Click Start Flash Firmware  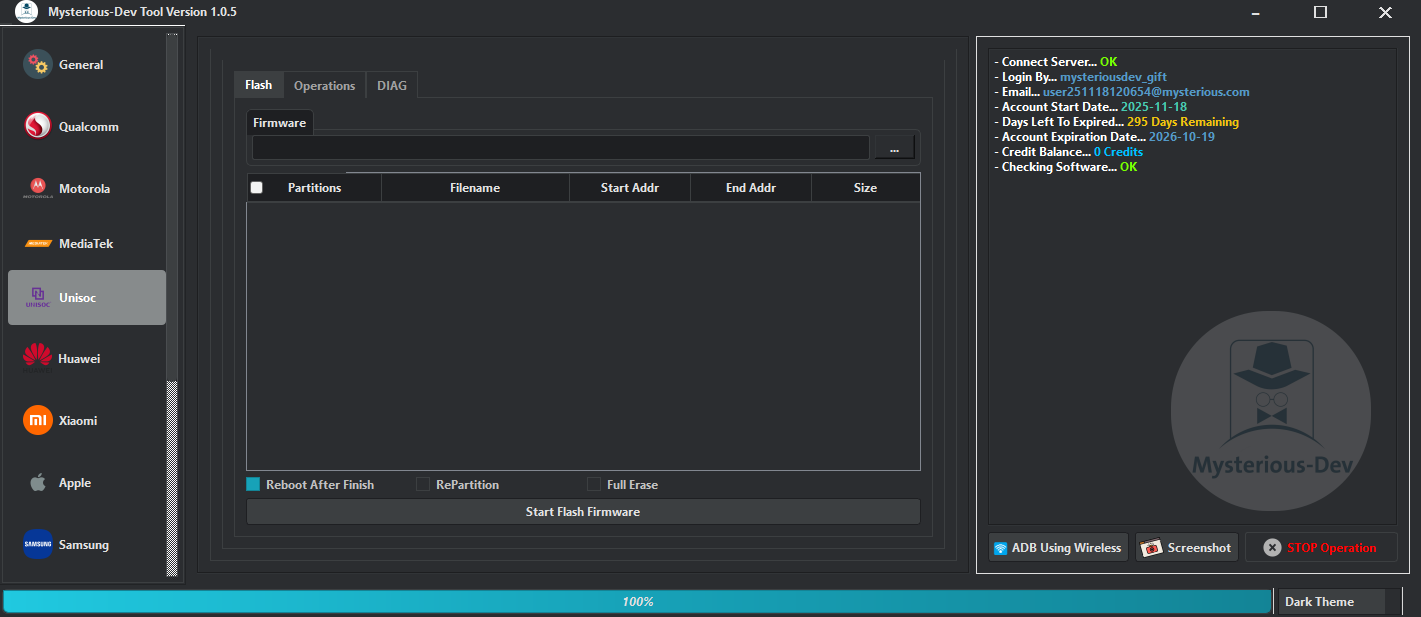(x=582, y=511)
